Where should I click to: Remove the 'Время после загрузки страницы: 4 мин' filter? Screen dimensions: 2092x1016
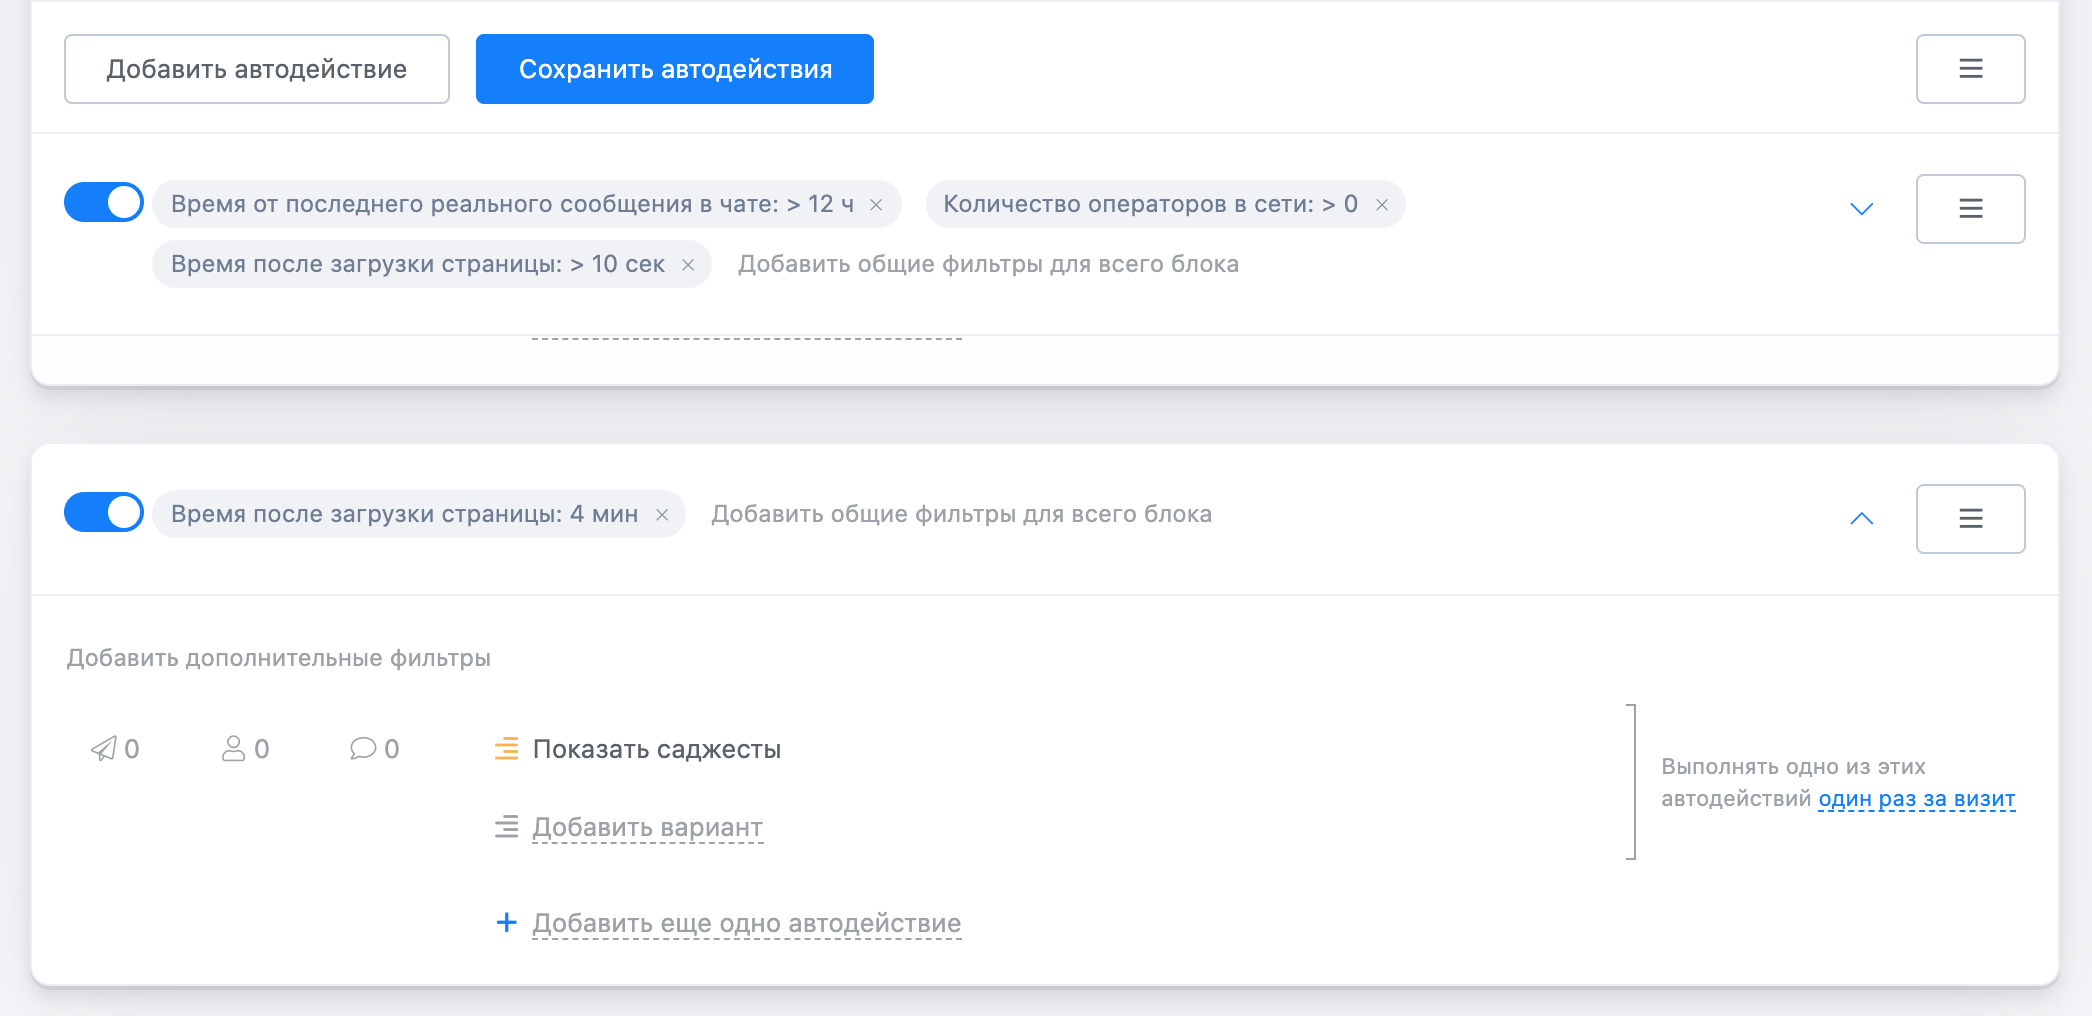662,515
